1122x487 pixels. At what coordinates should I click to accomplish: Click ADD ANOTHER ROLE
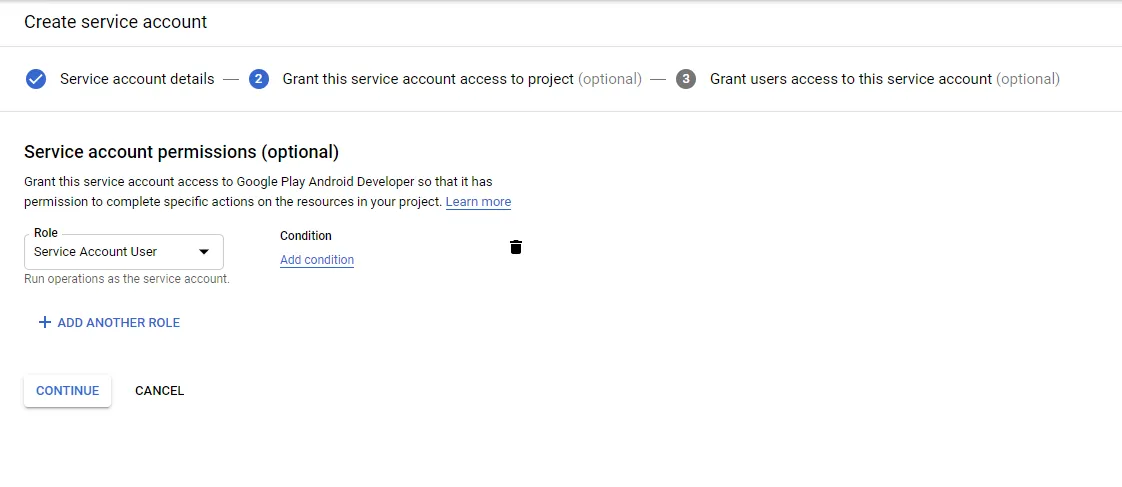tap(109, 323)
